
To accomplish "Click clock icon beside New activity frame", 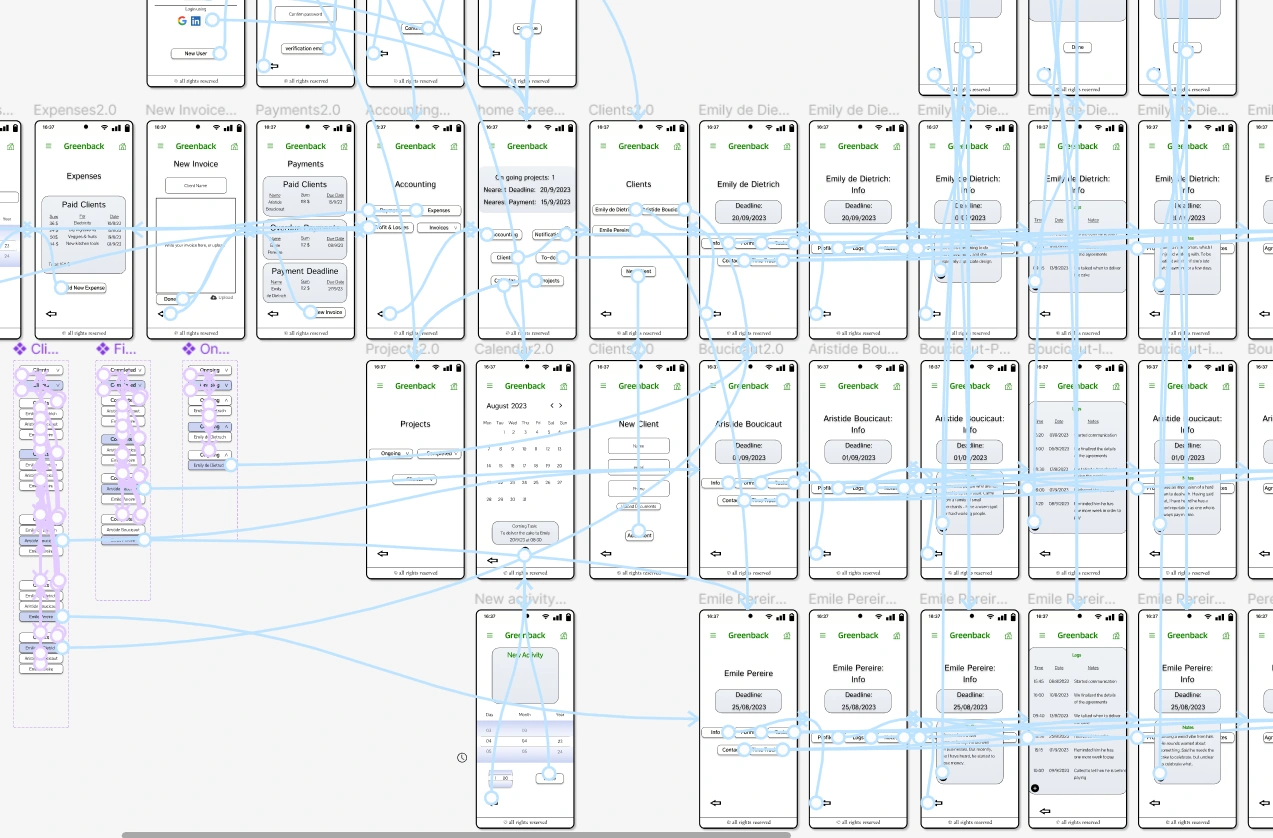I will click(x=462, y=758).
